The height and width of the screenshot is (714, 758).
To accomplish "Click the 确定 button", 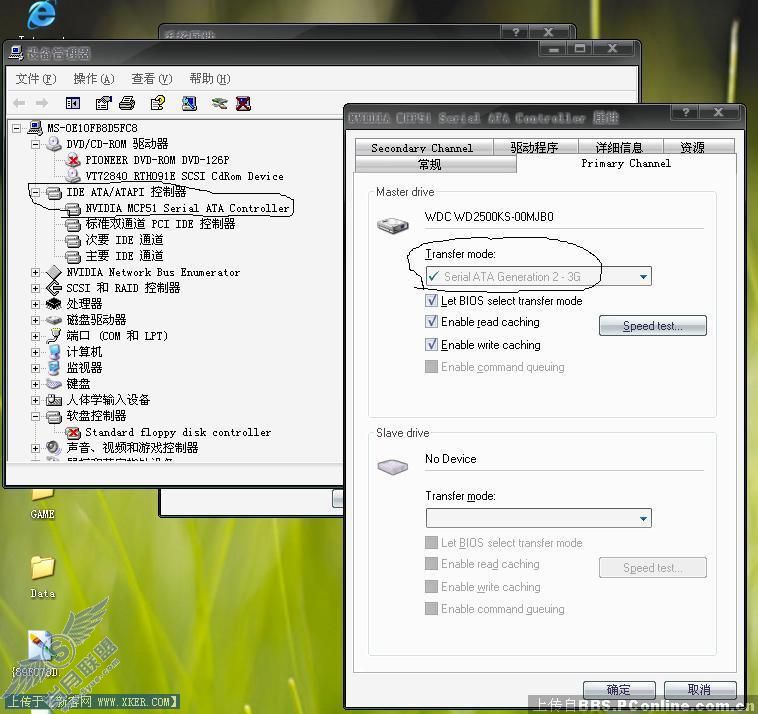I will pos(619,690).
